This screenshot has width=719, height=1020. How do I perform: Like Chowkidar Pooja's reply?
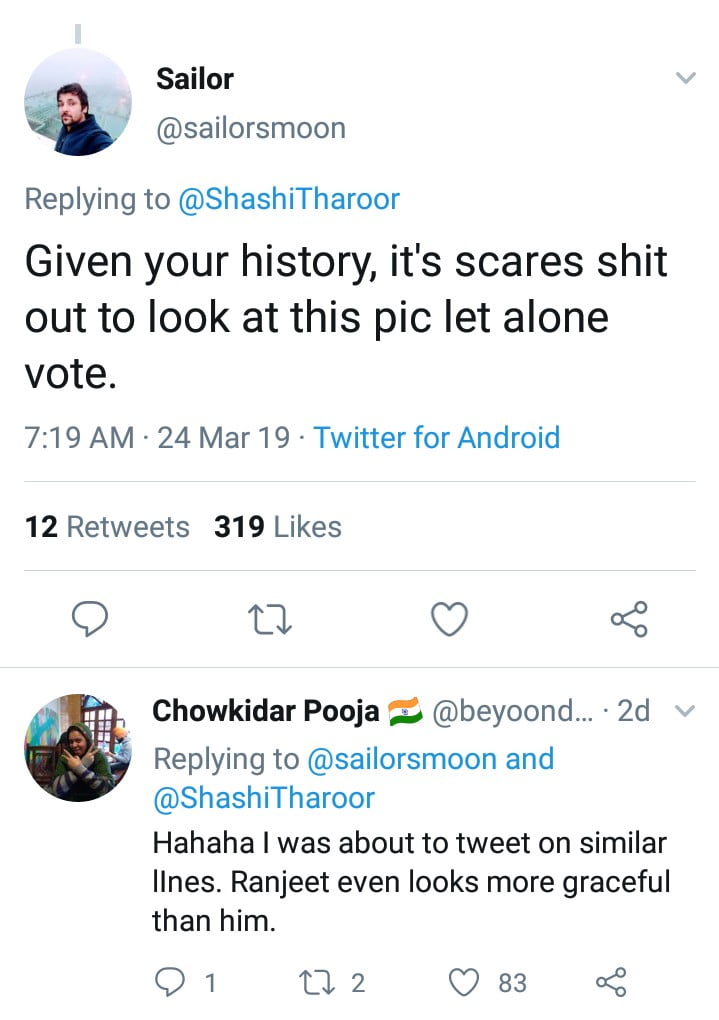pyautogui.click(x=464, y=983)
